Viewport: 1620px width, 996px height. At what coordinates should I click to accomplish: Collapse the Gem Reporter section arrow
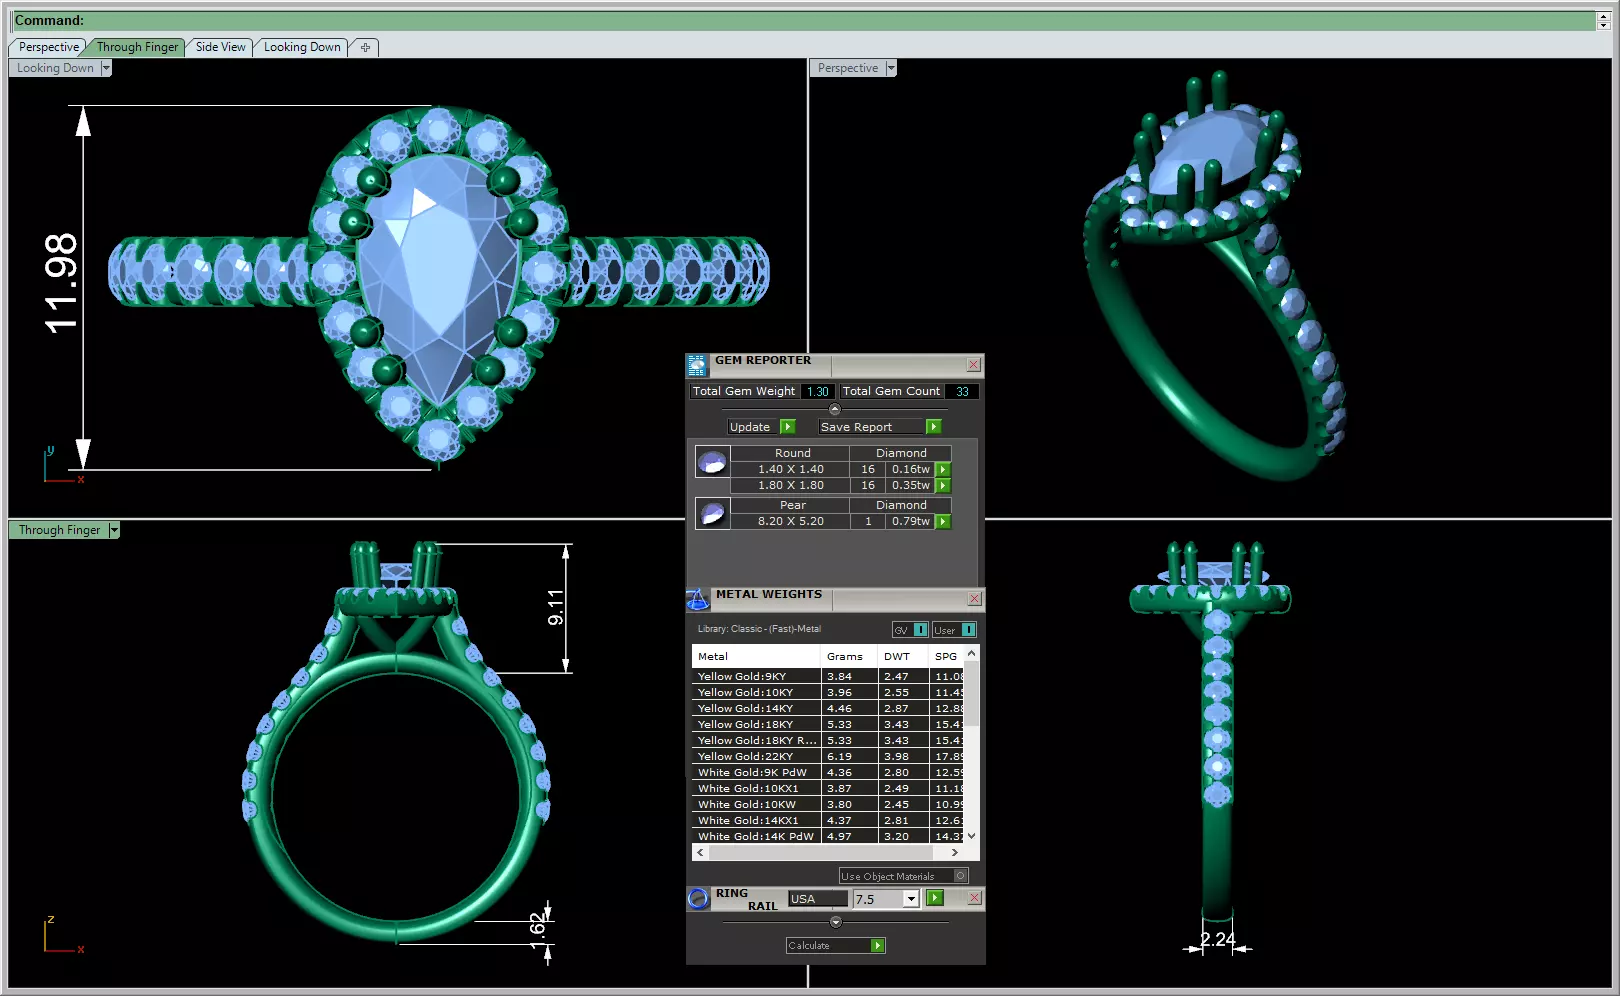point(835,409)
